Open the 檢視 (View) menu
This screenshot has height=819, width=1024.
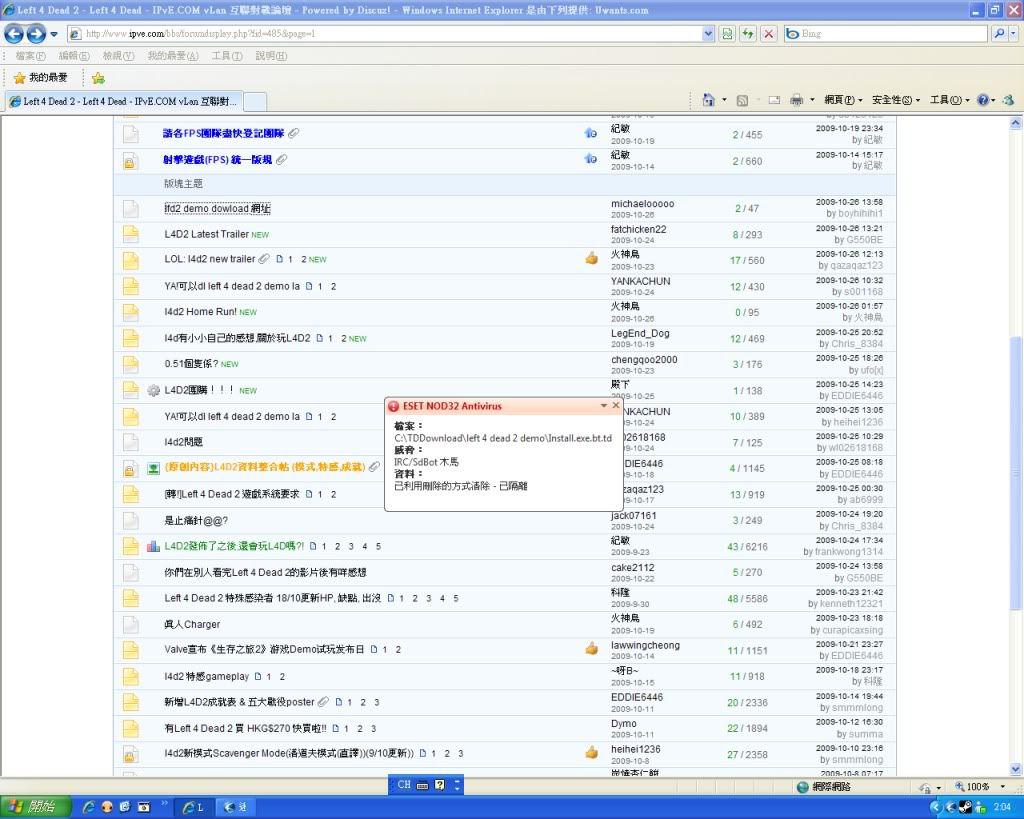tap(118, 55)
